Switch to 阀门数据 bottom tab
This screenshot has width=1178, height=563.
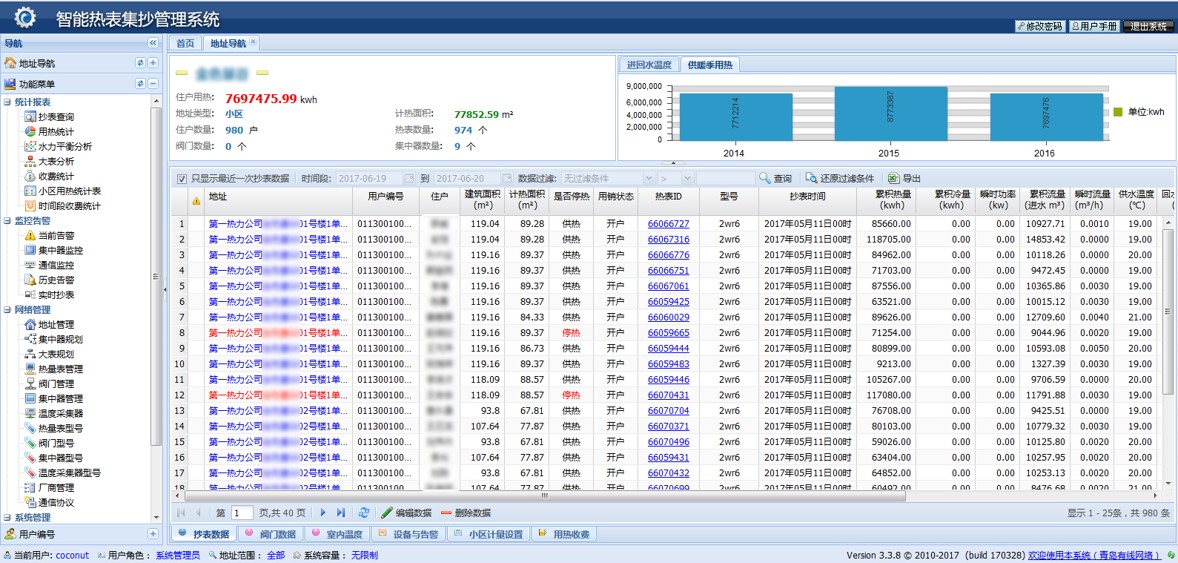pyautogui.click(x=274, y=534)
